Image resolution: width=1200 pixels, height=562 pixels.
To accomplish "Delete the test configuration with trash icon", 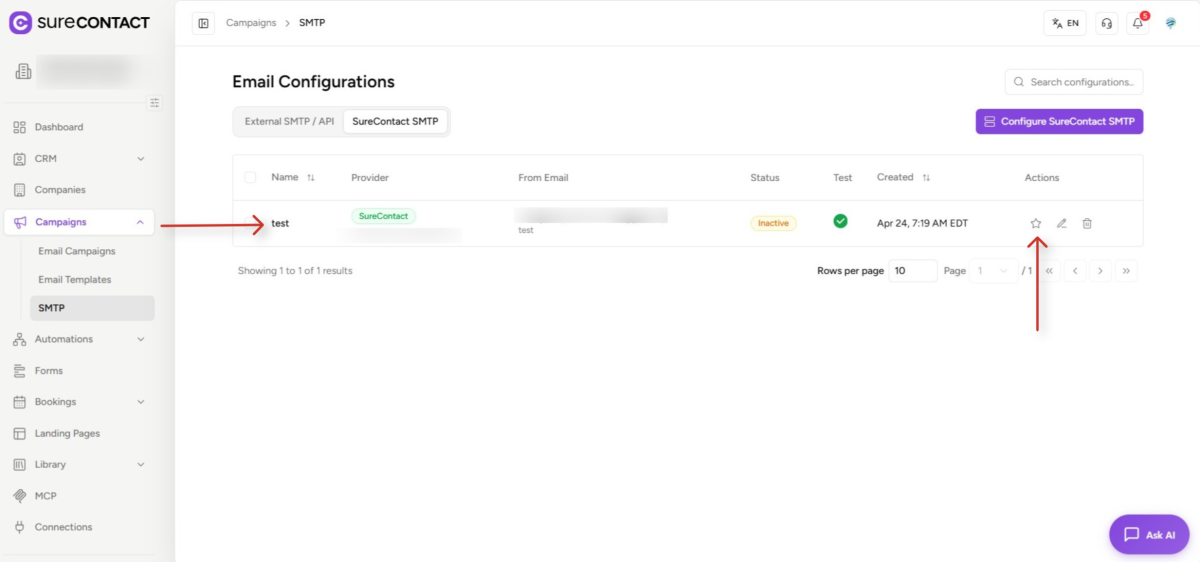I will (1087, 223).
